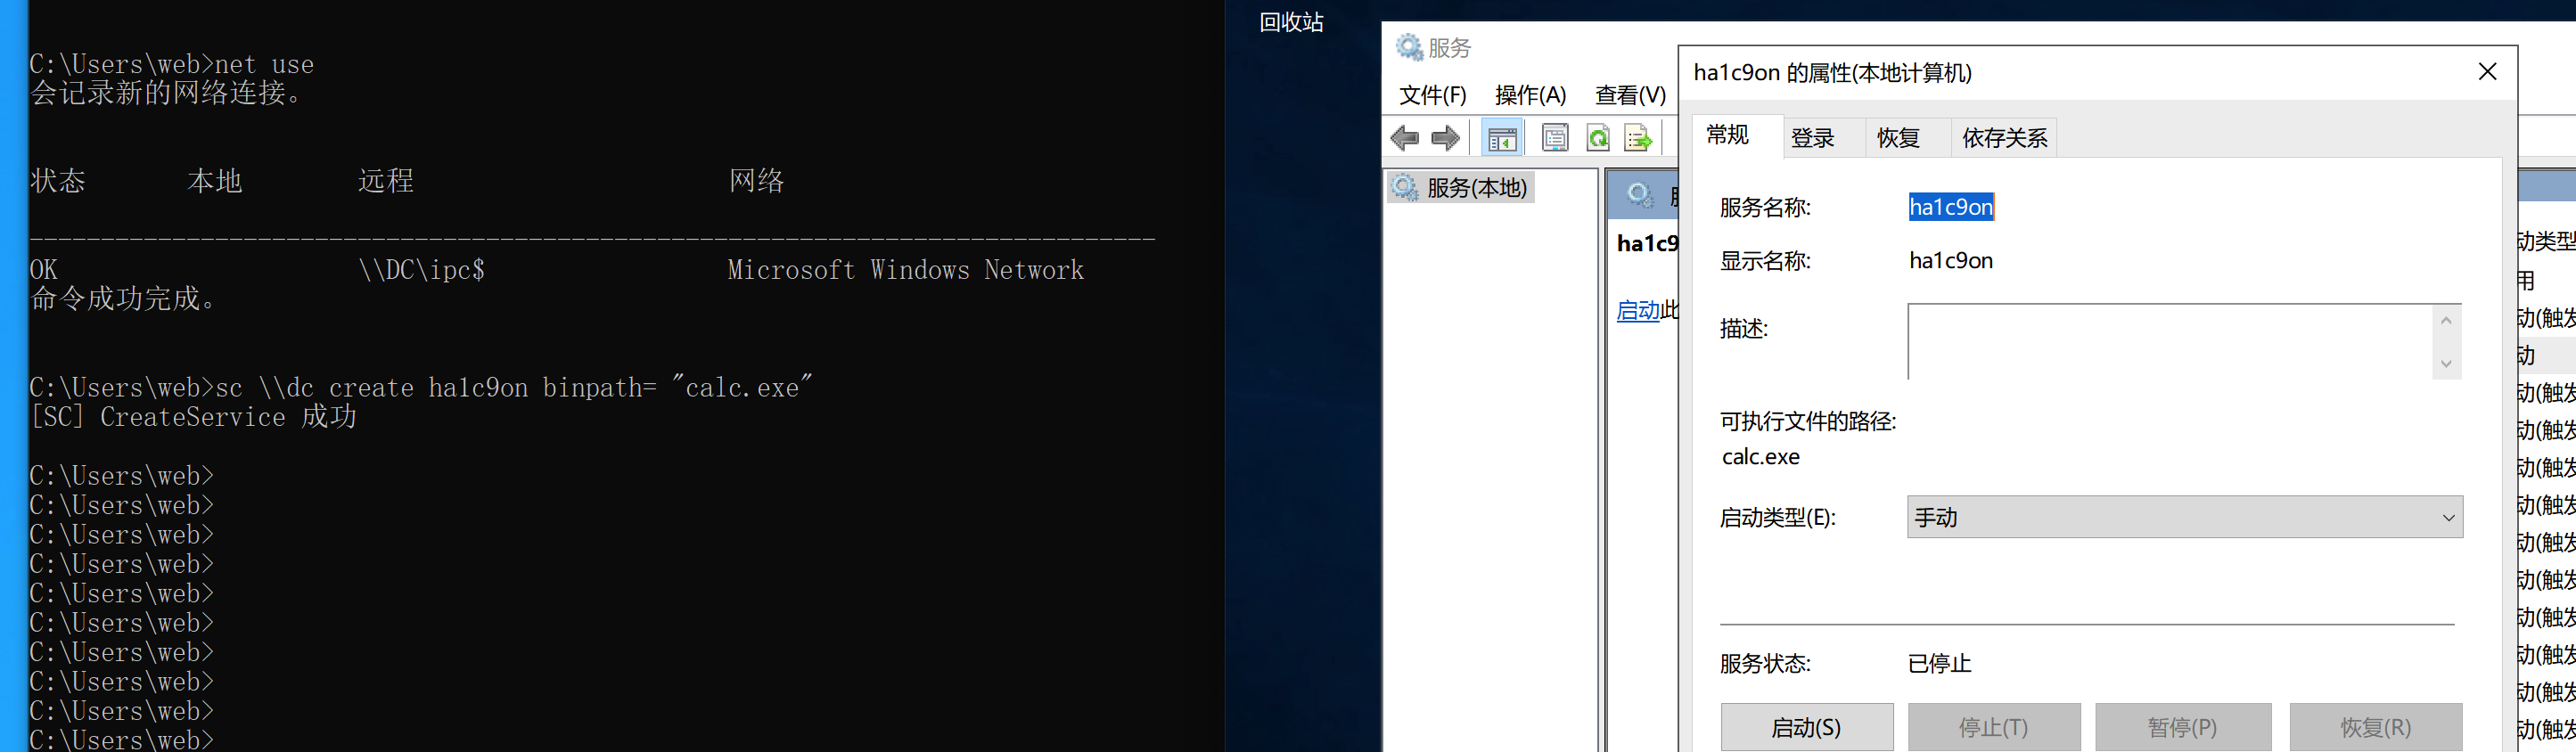Click 会记录新的网络连接 line in terminal
This screenshot has width=2576, height=752.
pyautogui.click(x=165, y=93)
